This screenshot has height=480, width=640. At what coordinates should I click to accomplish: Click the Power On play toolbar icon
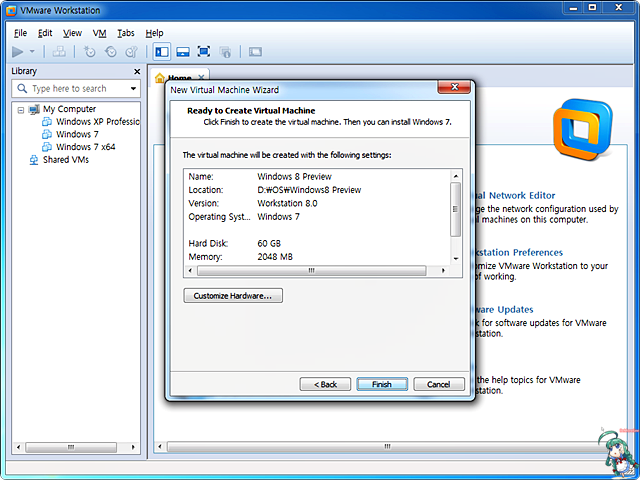coord(18,52)
